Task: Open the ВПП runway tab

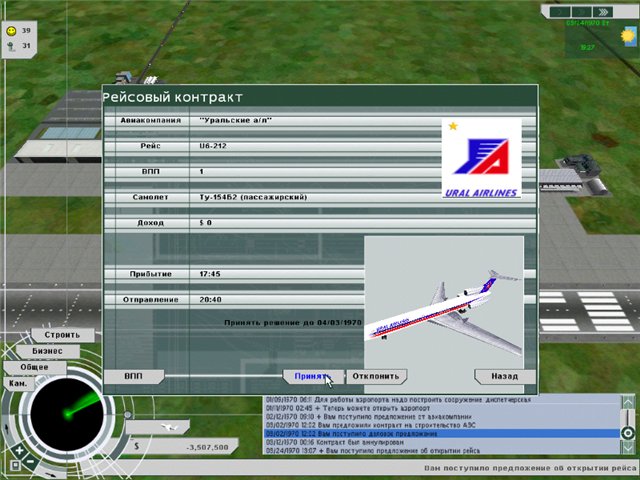Action: (x=134, y=377)
